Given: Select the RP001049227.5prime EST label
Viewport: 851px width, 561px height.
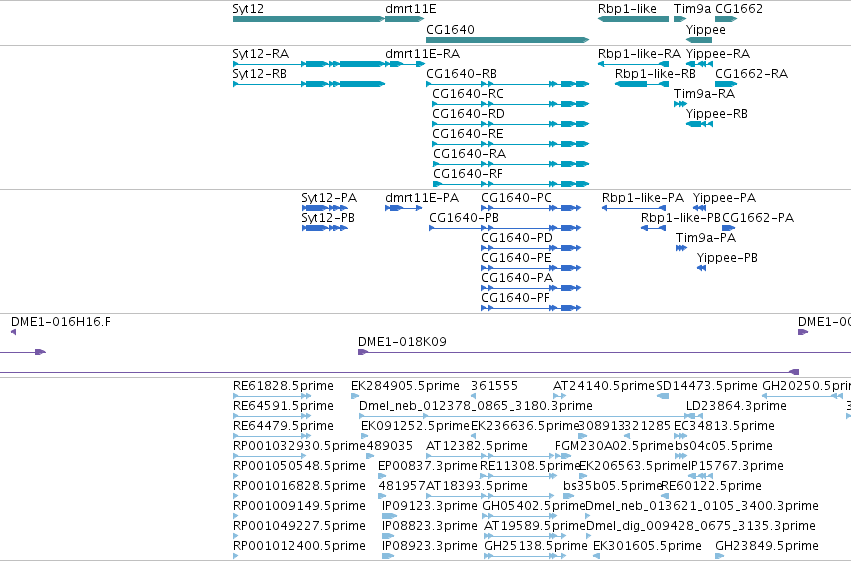Looking at the screenshot, I should (299, 526).
